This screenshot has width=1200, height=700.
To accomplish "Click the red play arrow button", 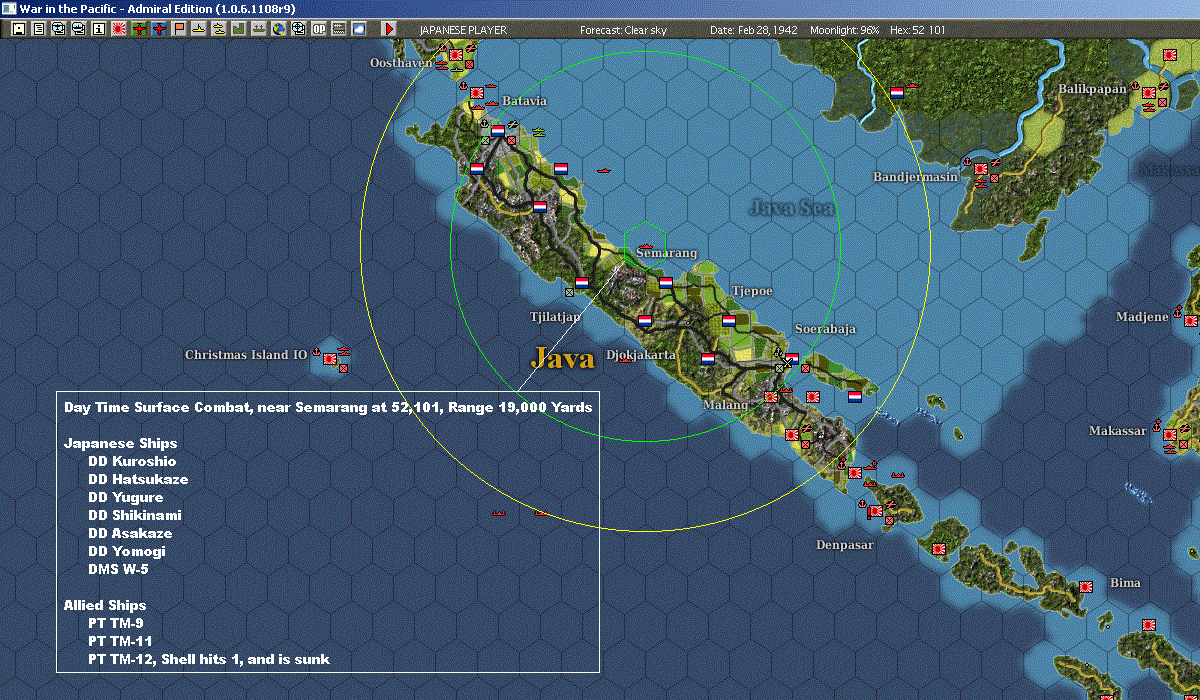I will pos(389,29).
